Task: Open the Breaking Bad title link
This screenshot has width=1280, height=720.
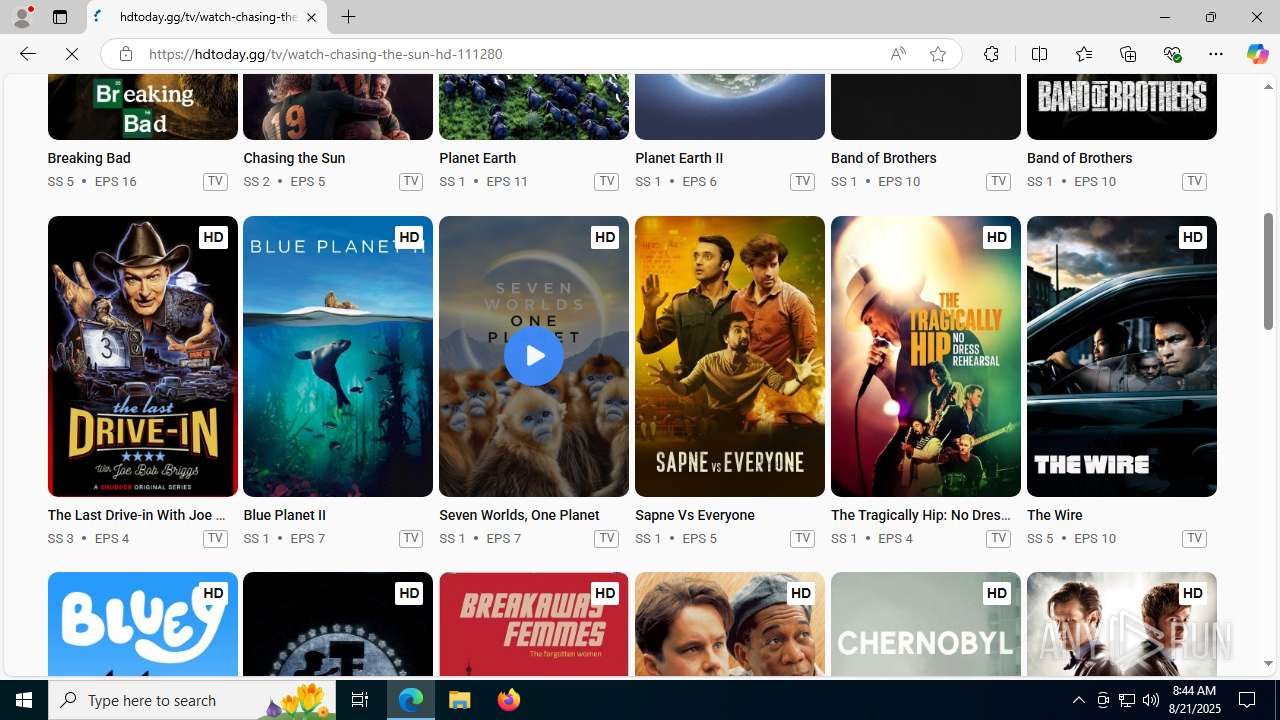Action: click(x=89, y=158)
